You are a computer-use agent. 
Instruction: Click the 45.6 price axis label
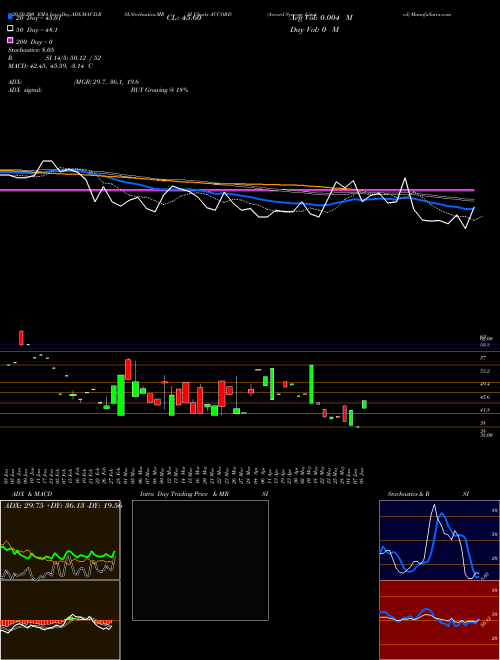click(x=485, y=397)
